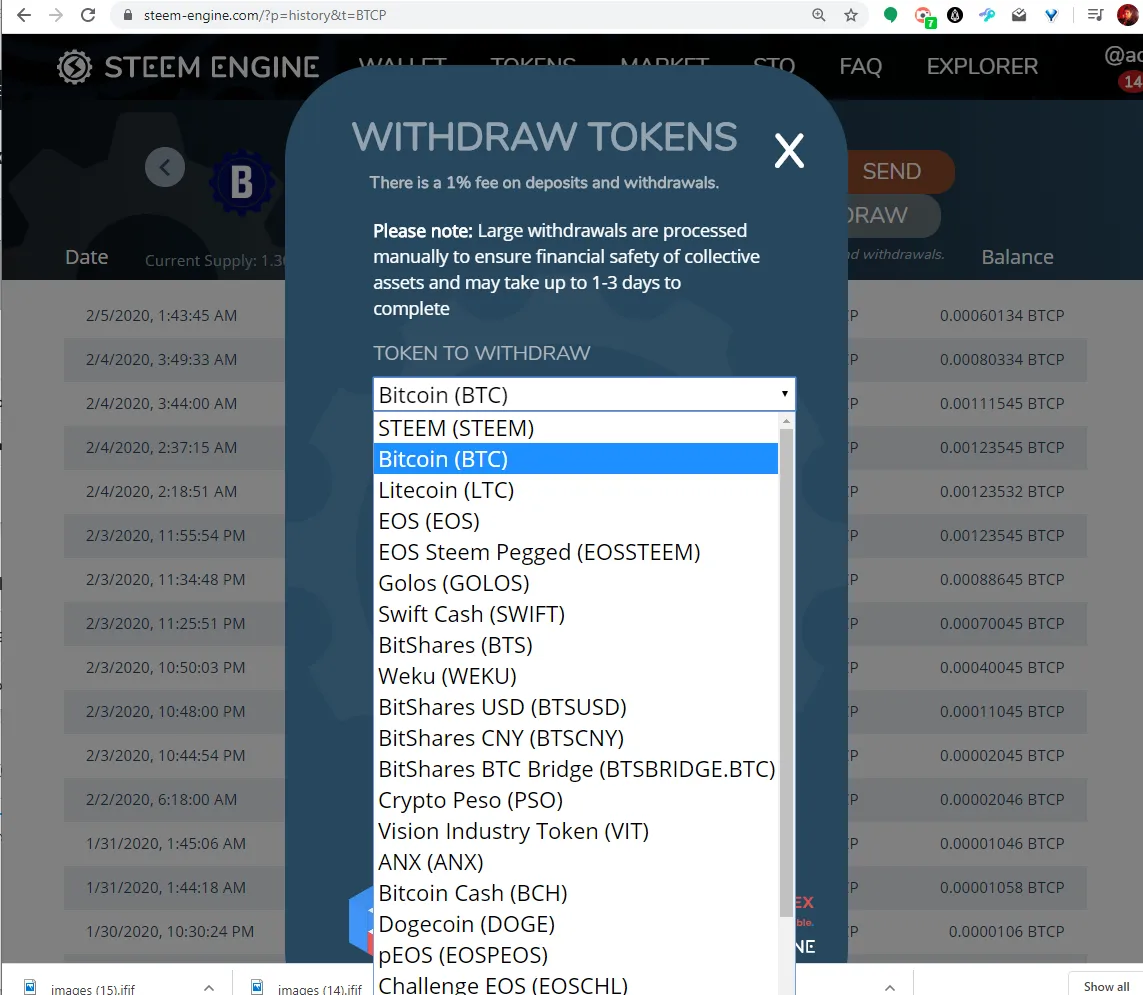Screen dimensions: 1143x995
Task: Click balance 0.00111545 BTCP
Action: (1002, 403)
